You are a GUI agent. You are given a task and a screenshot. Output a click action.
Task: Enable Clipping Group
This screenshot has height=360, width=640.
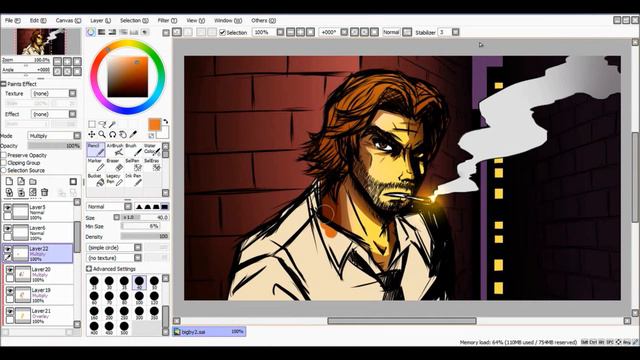tap(4, 162)
